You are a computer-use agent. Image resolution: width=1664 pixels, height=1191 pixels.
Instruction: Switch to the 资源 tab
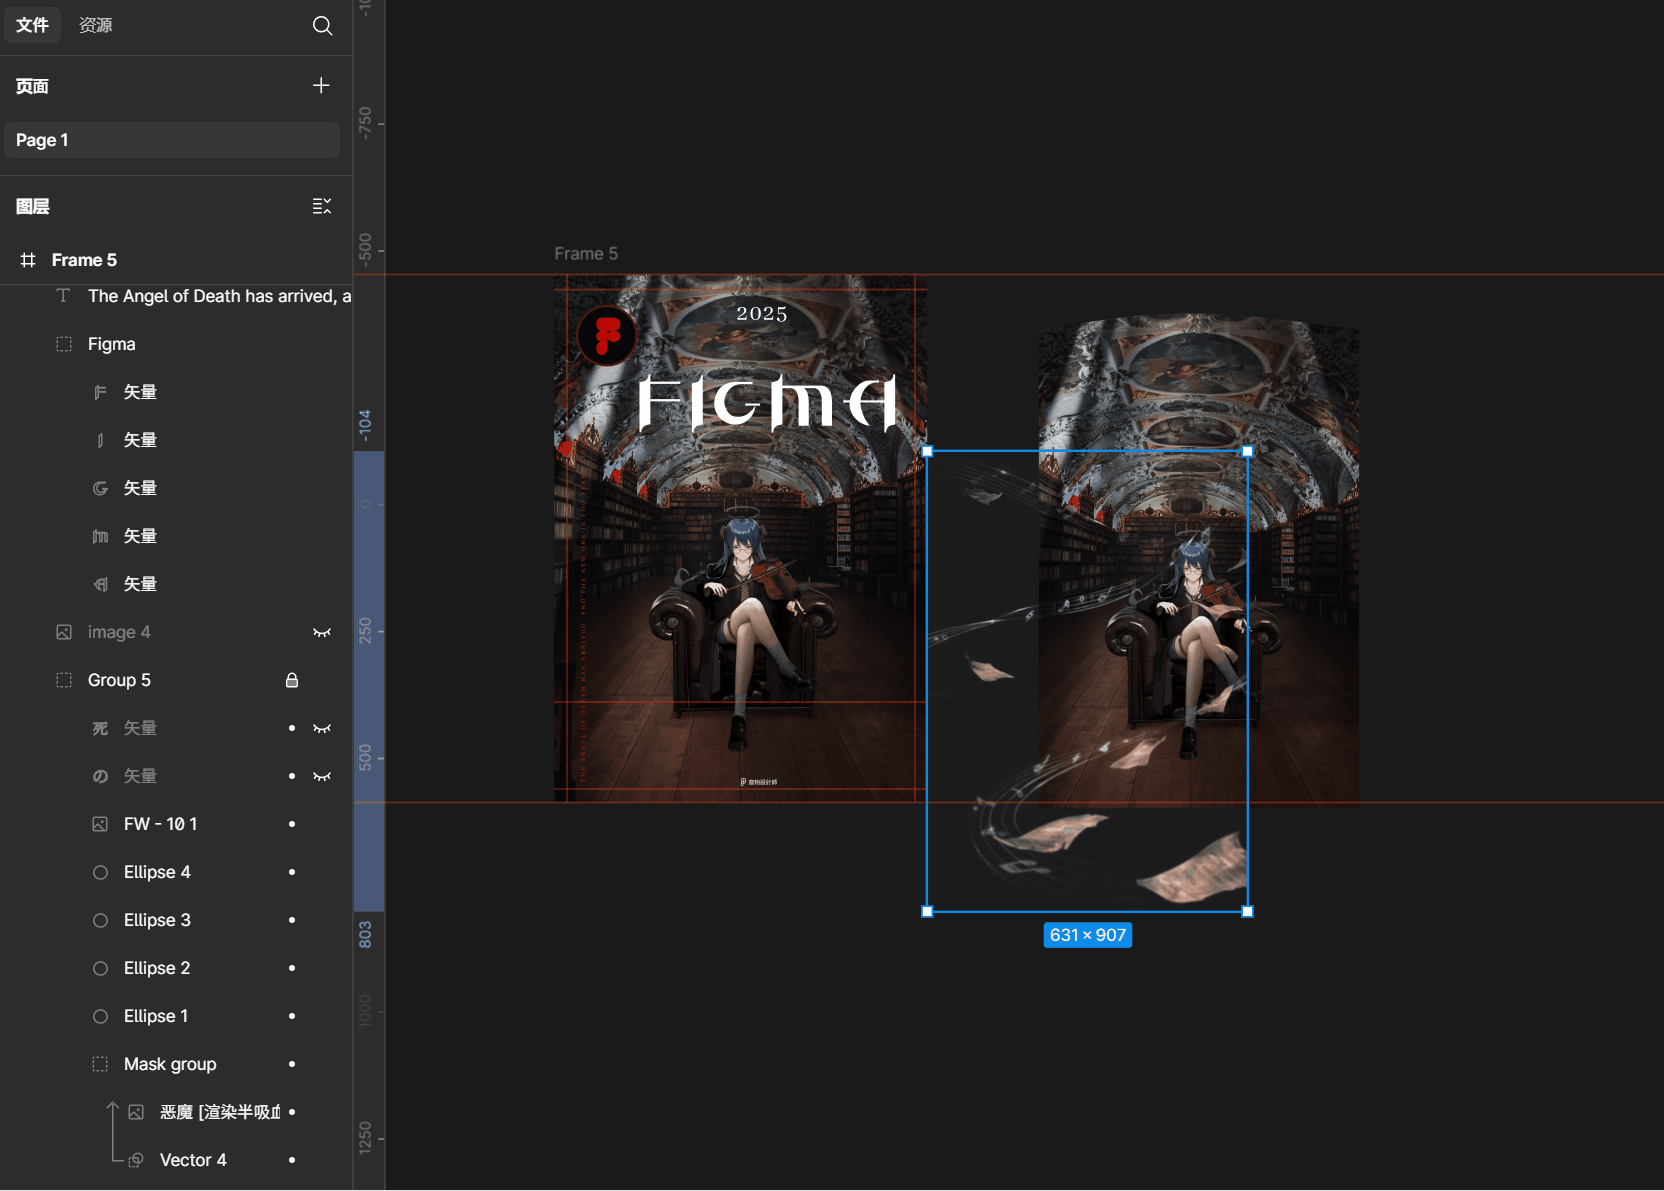(96, 25)
